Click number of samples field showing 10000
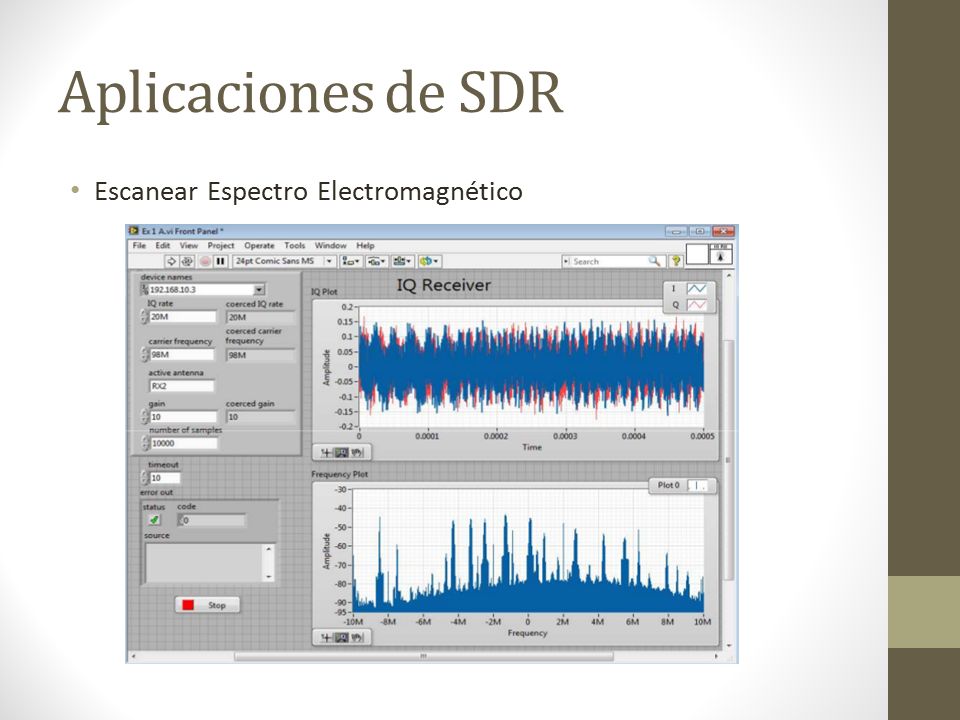Viewport: 960px width, 720px height. tap(184, 443)
